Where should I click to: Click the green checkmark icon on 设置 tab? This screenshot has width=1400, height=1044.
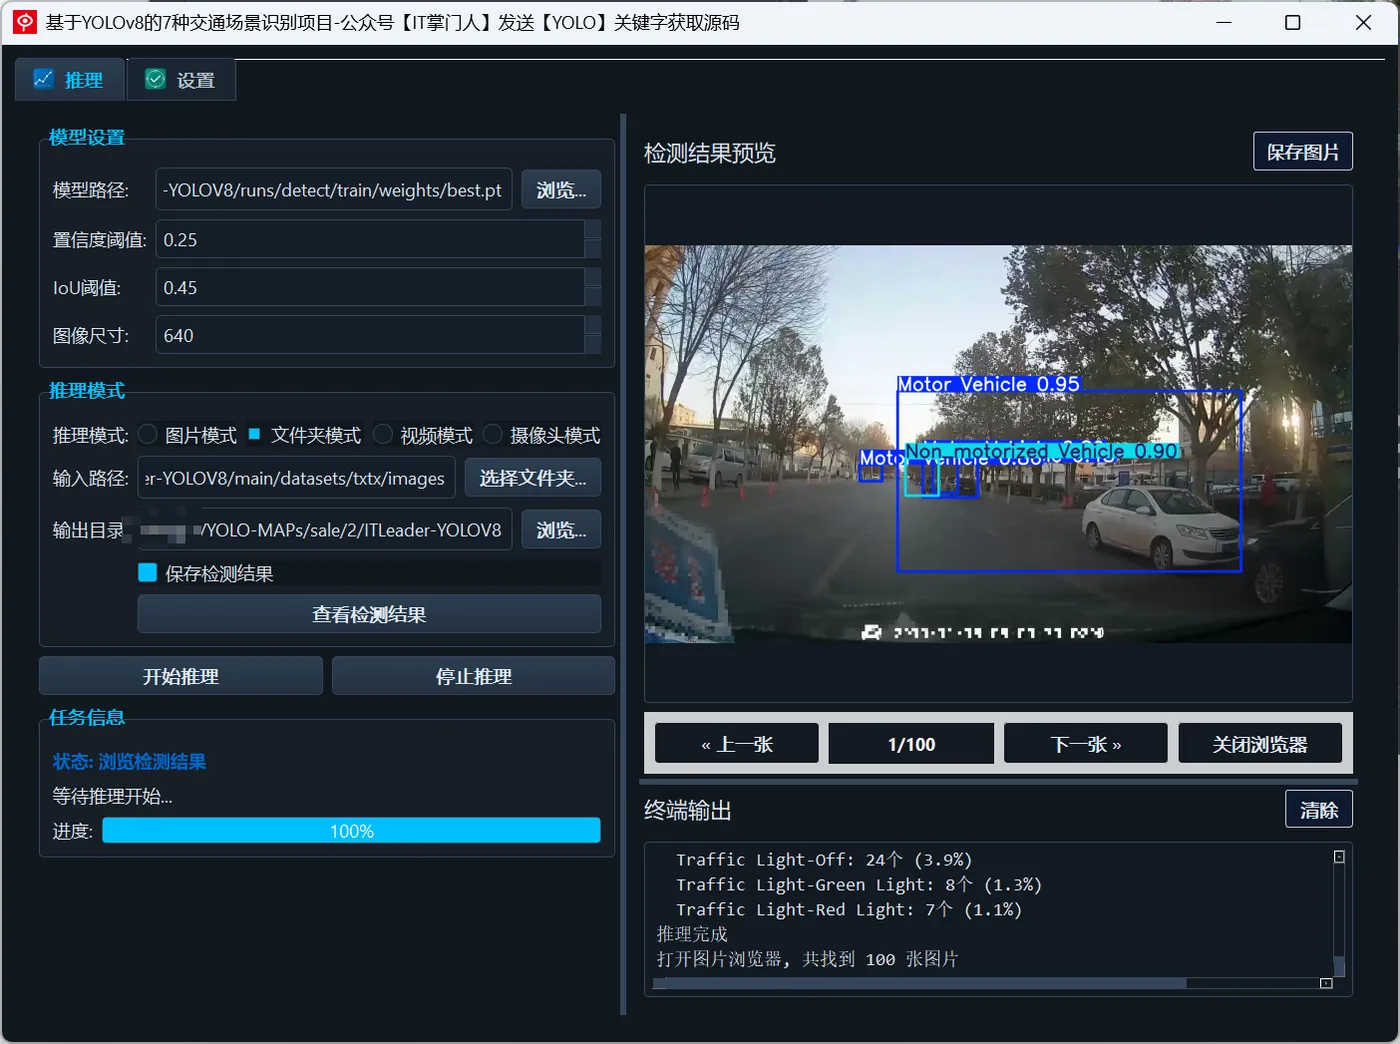click(156, 79)
